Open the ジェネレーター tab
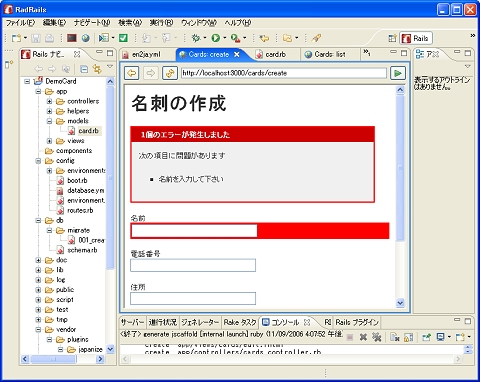 (200, 322)
